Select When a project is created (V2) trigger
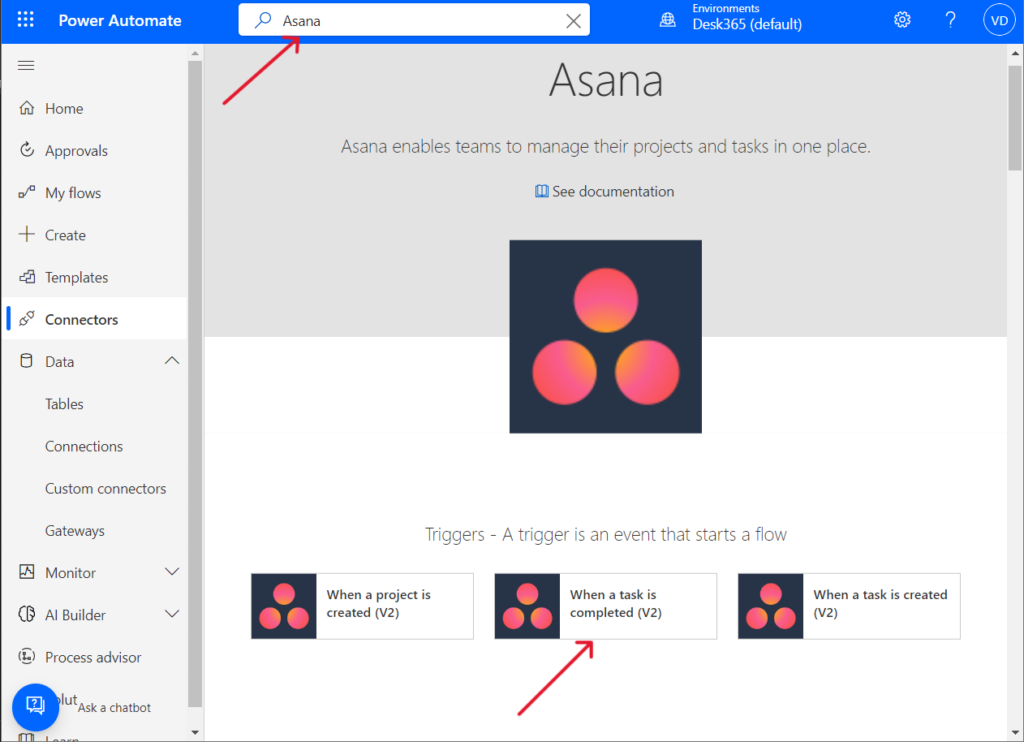Viewport: 1024px width, 742px height. click(362, 606)
